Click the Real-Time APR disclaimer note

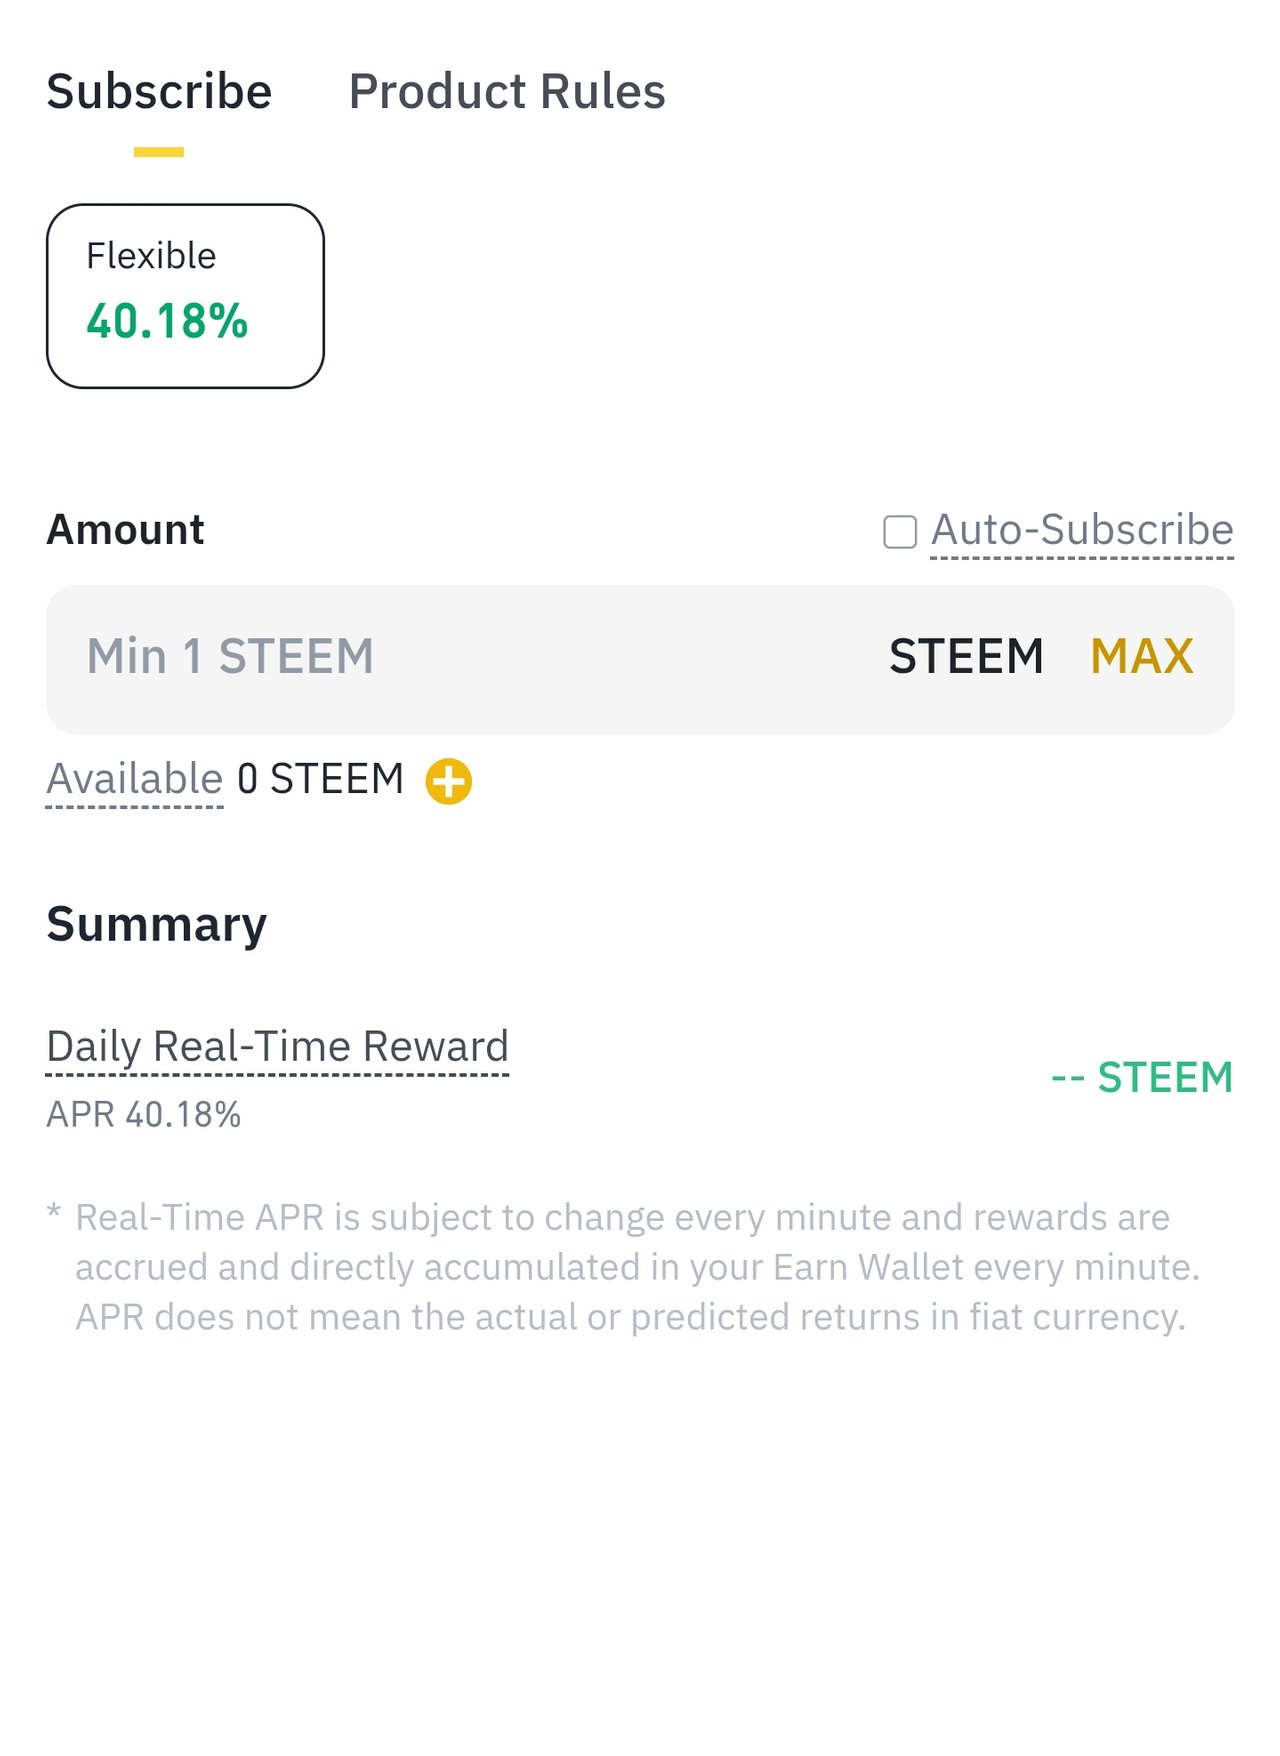click(625, 1267)
